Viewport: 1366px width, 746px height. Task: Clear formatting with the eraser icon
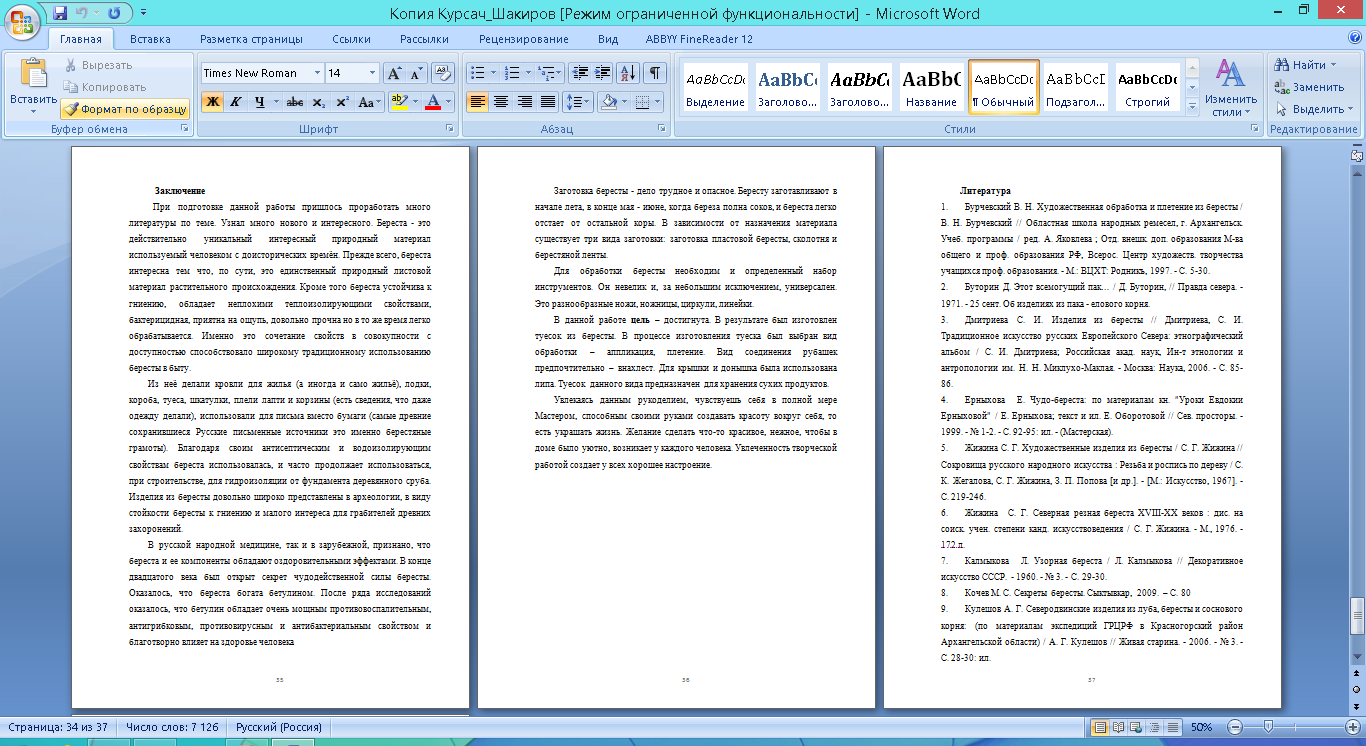click(x=443, y=73)
